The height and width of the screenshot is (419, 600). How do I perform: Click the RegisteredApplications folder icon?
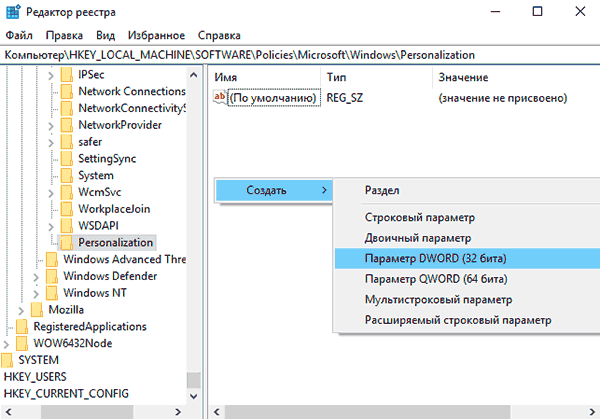tap(22, 327)
